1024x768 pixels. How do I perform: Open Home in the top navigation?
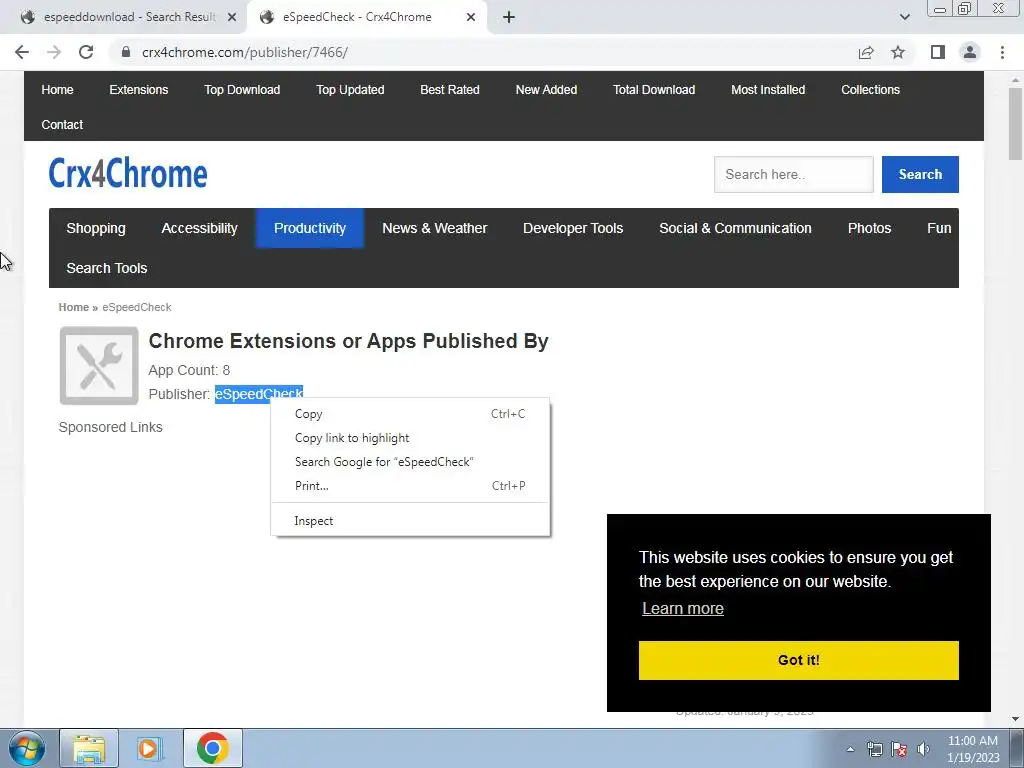point(57,90)
